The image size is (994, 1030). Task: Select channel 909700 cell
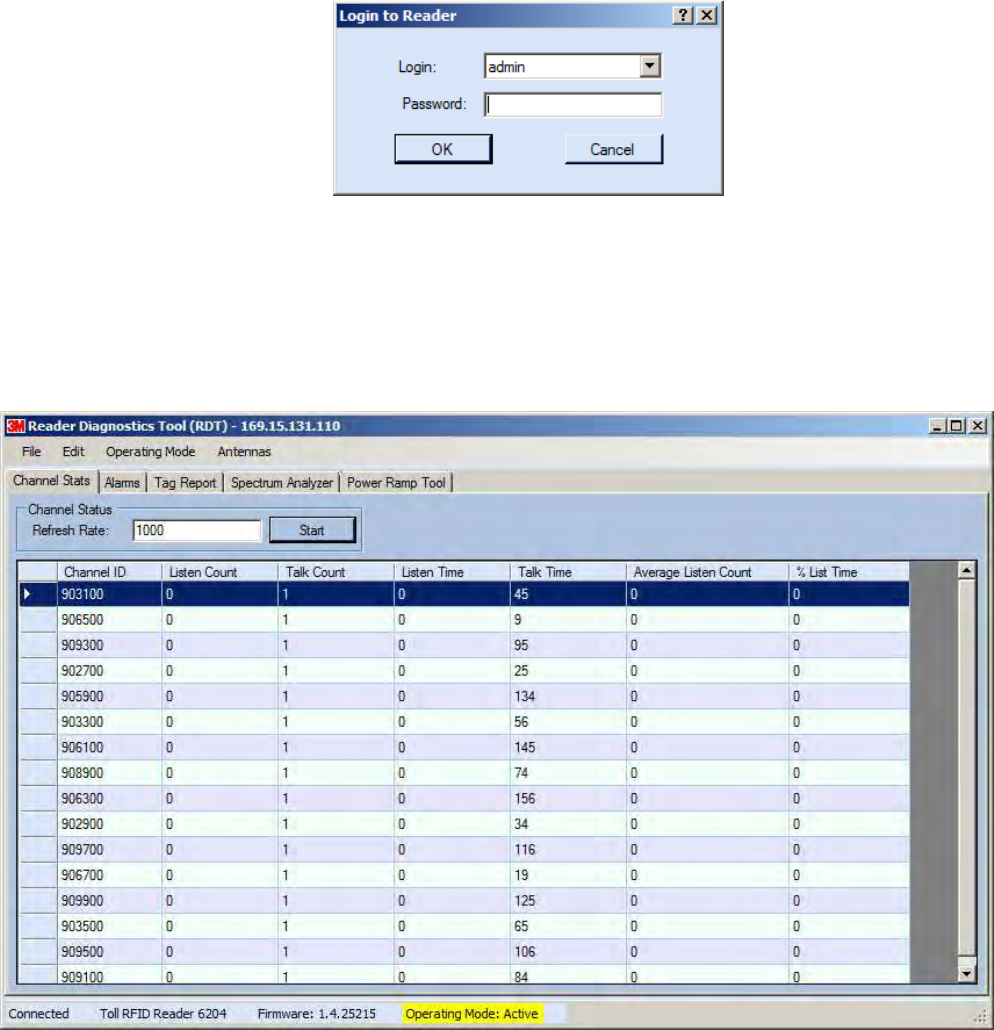coord(109,850)
